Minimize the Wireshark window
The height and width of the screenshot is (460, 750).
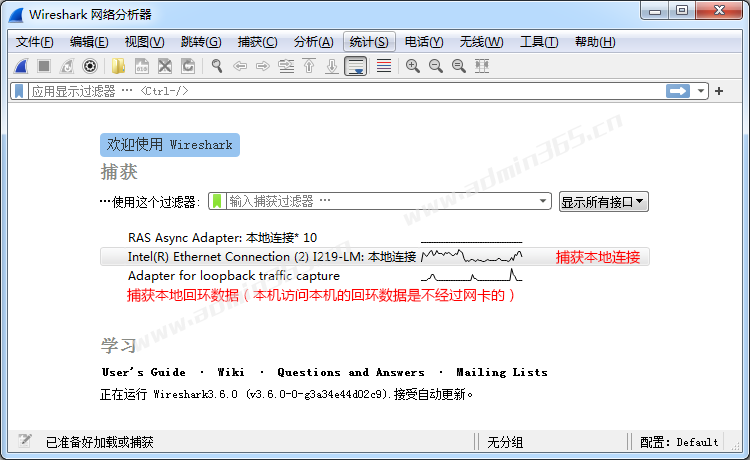[x=655, y=11]
